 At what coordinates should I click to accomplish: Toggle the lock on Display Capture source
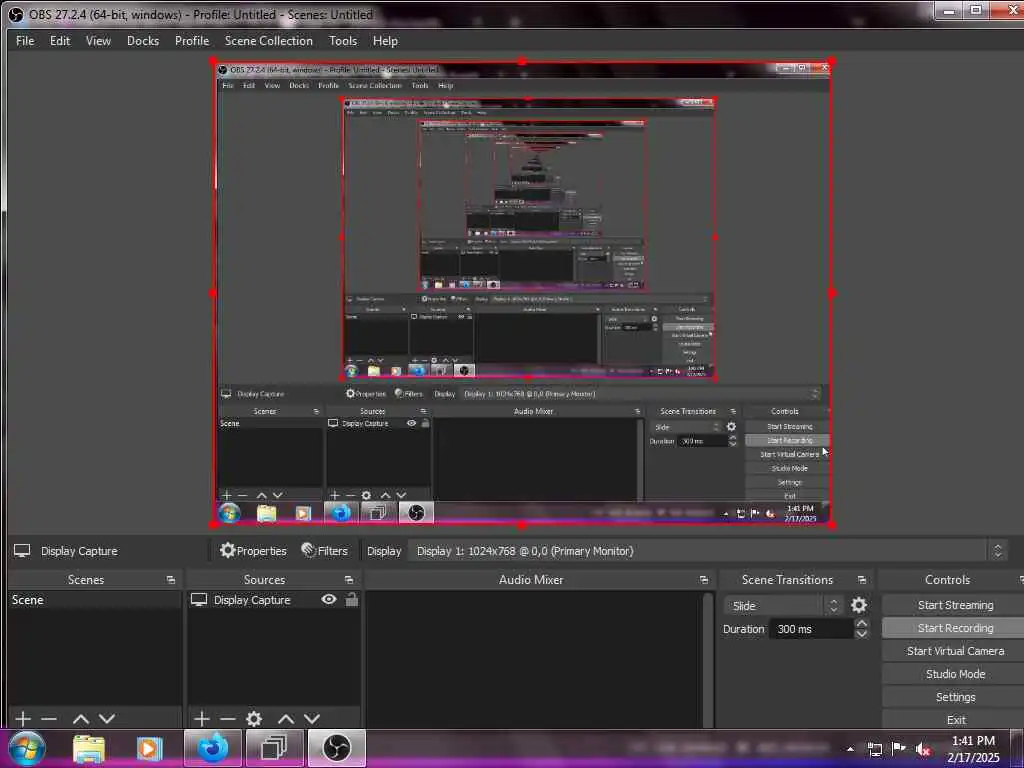click(351, 599)
